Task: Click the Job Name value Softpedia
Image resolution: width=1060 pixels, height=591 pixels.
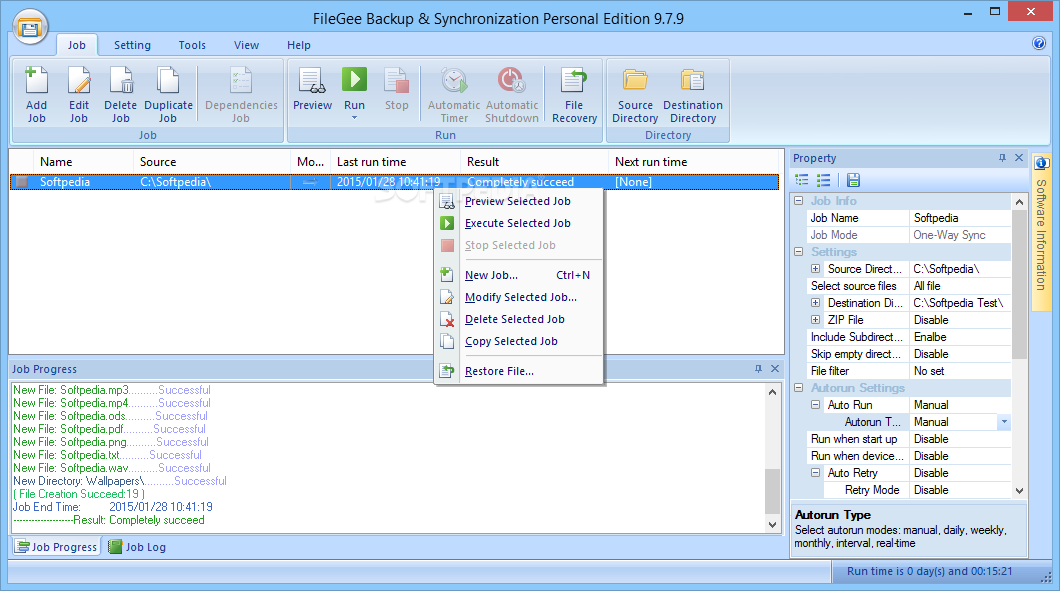Action: (960, 218)
